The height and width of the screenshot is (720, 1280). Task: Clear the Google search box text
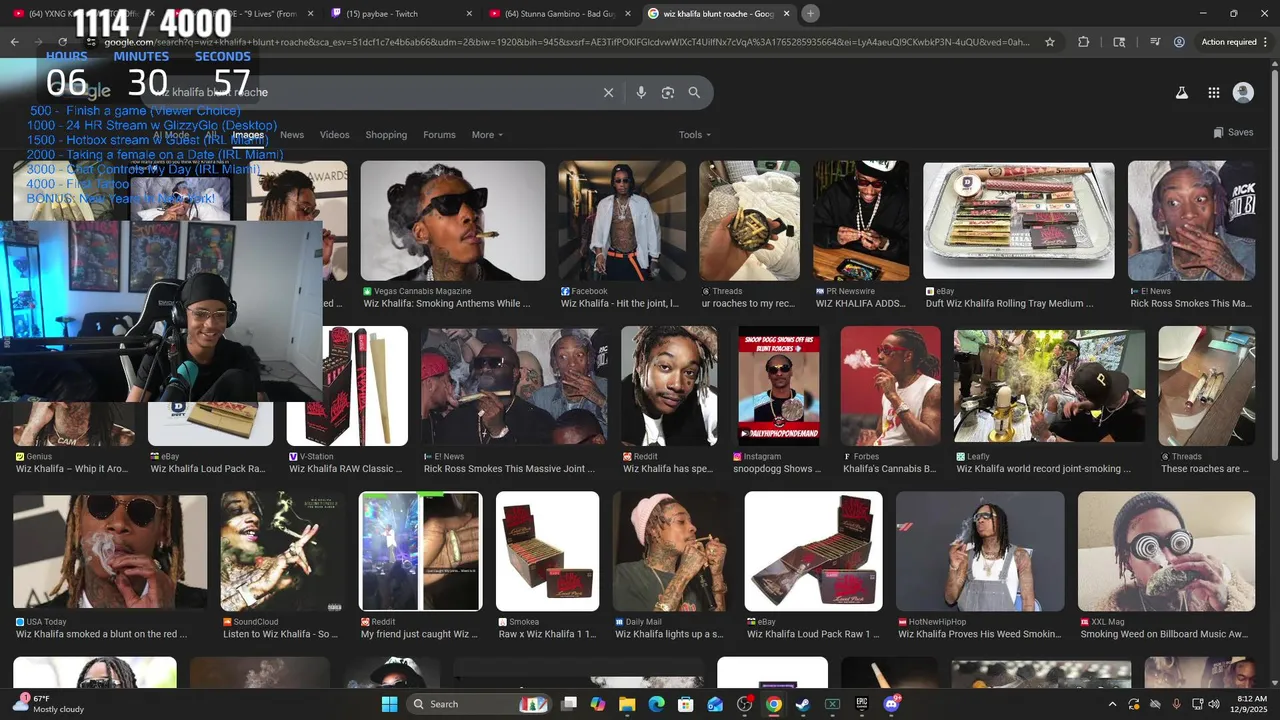[608, 92]
